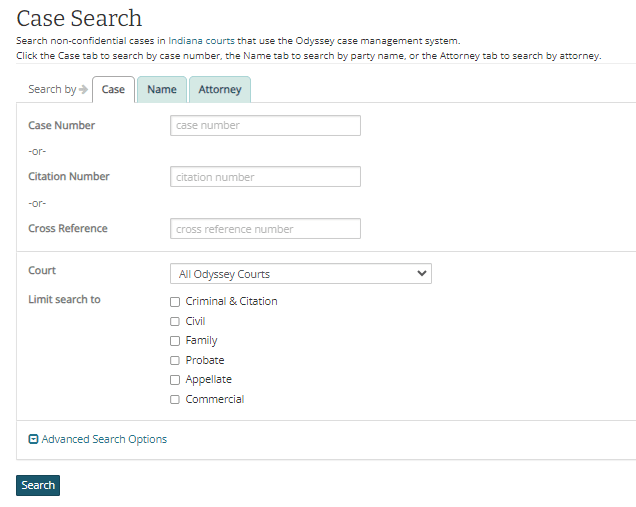This screenshot has height=507, width=636.
Task: Switch to the Case tab
Action: coord(113,89)
